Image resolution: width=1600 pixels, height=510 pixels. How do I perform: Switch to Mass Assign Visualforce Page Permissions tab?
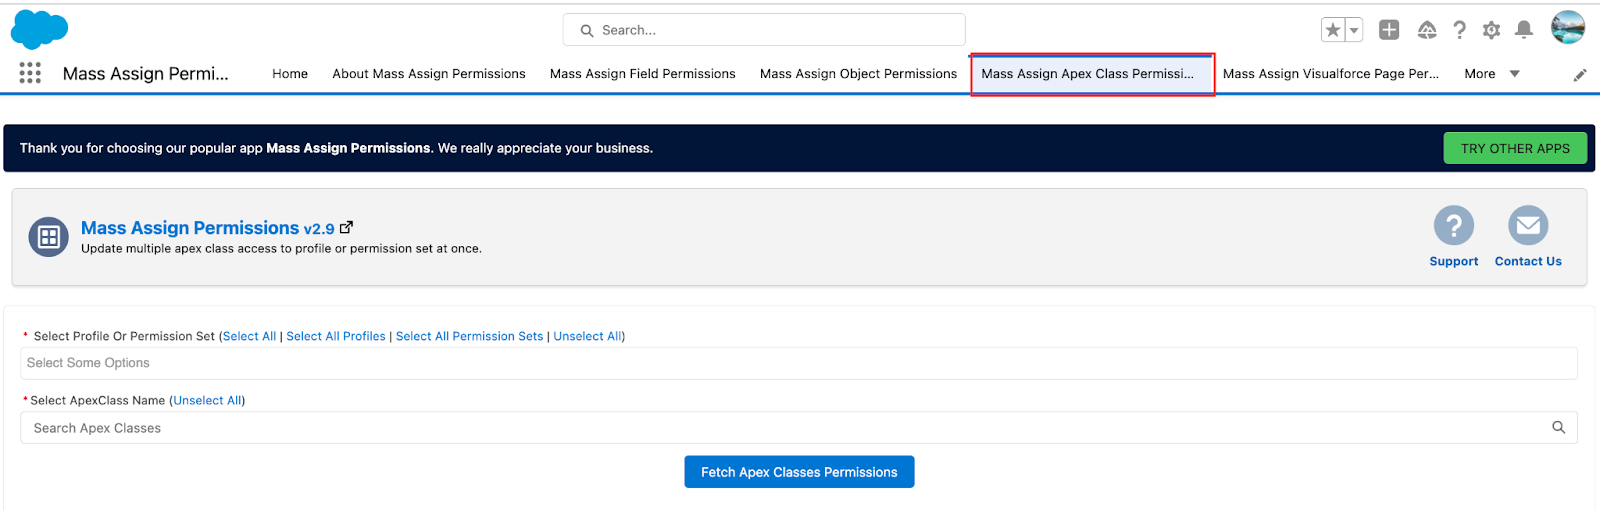coord(1331,74)
